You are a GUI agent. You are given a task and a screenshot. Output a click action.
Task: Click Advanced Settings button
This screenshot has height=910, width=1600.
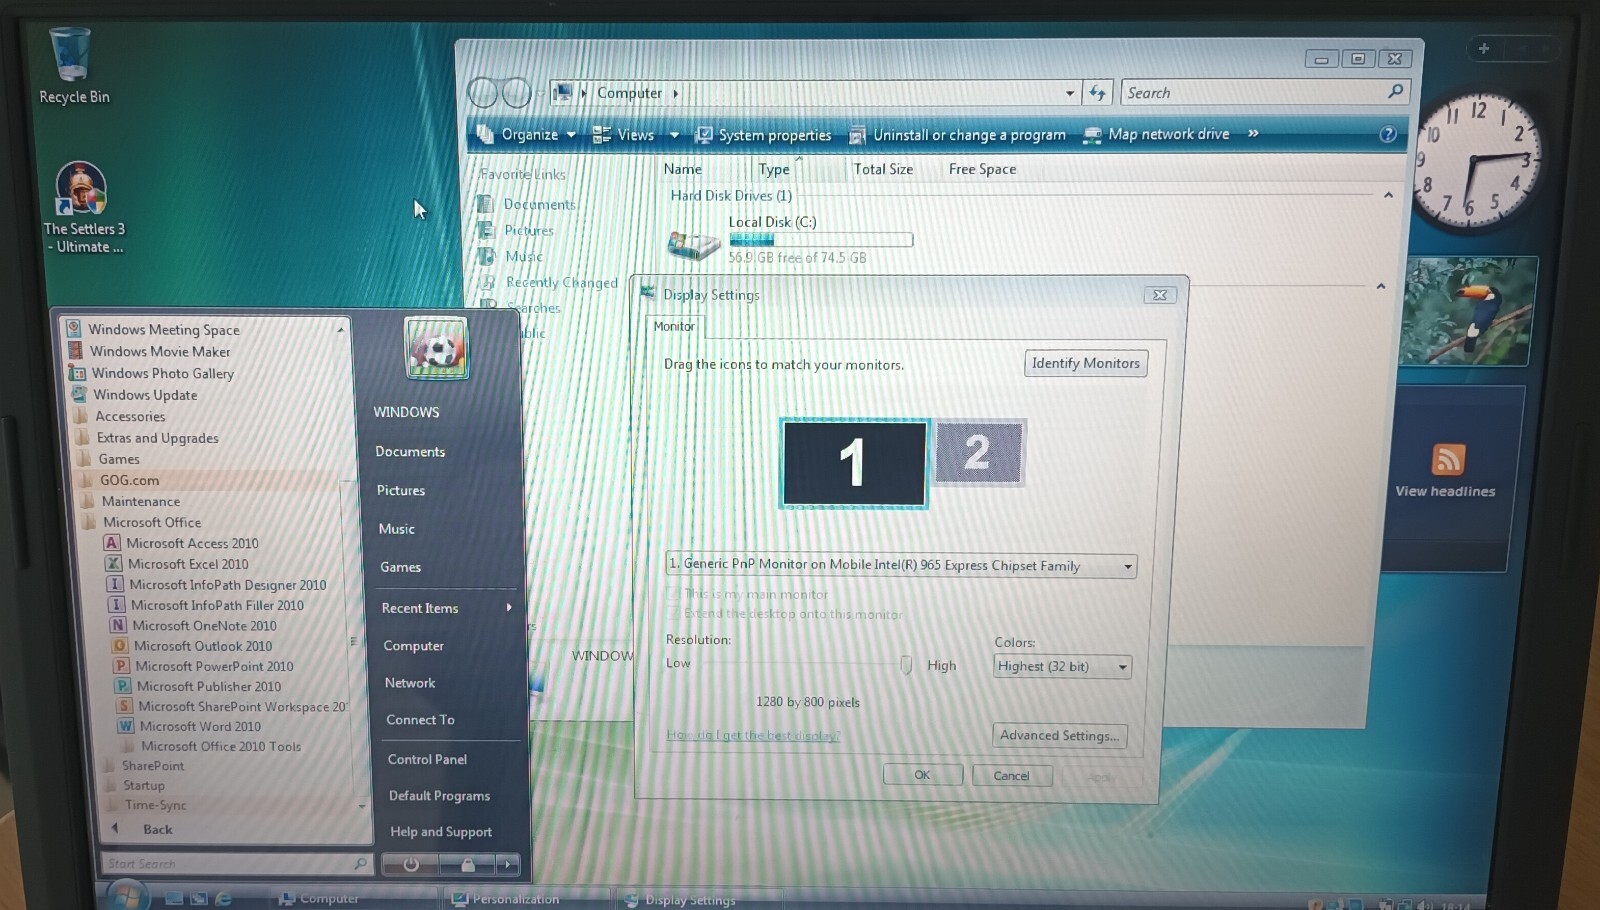click(x=1059, y=736)
